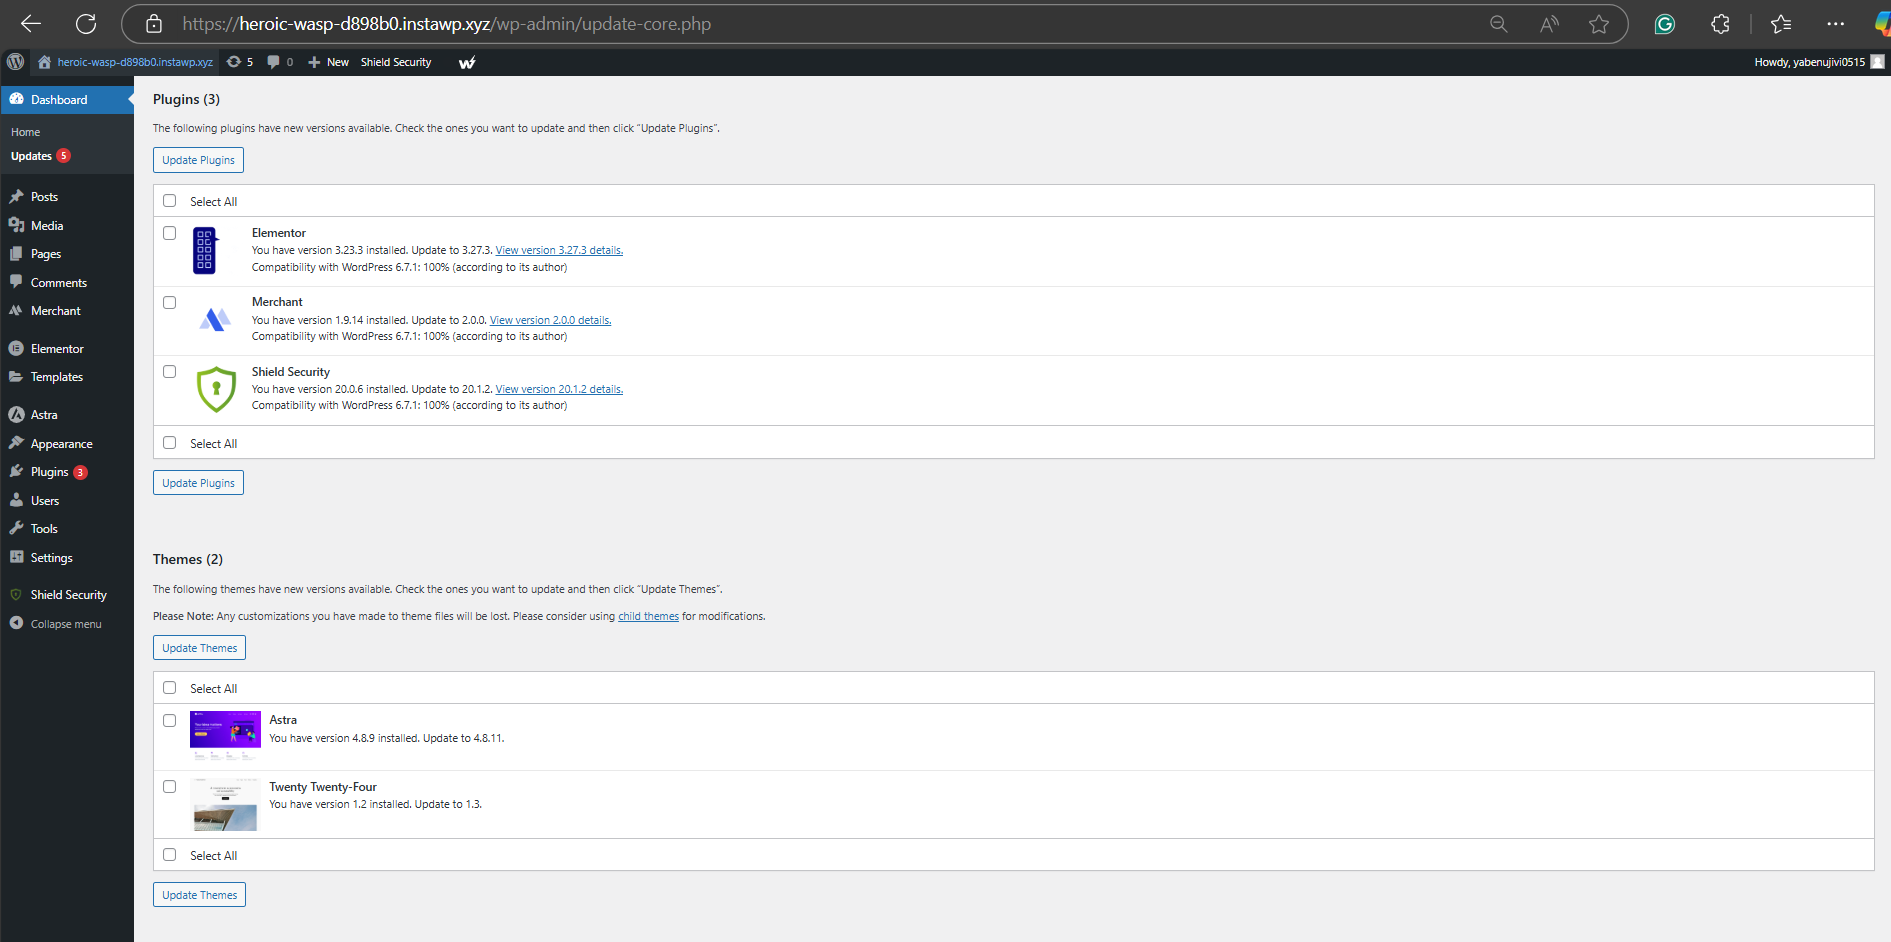Add page to favorites star icon
Image resolution: width=1891 pixels, height=942 pixels.
pyautogui.click(x=1599, y=24)
